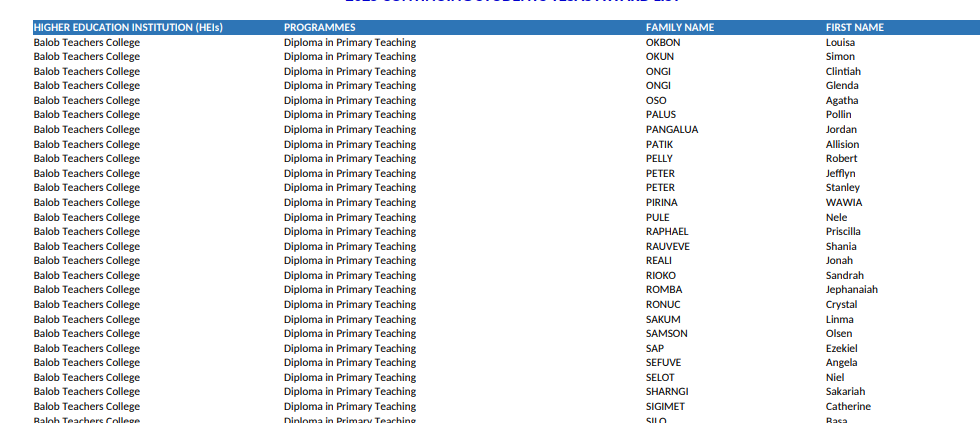Select the first name Louisa
Screen dimensions: 980x423
(841, 42)
